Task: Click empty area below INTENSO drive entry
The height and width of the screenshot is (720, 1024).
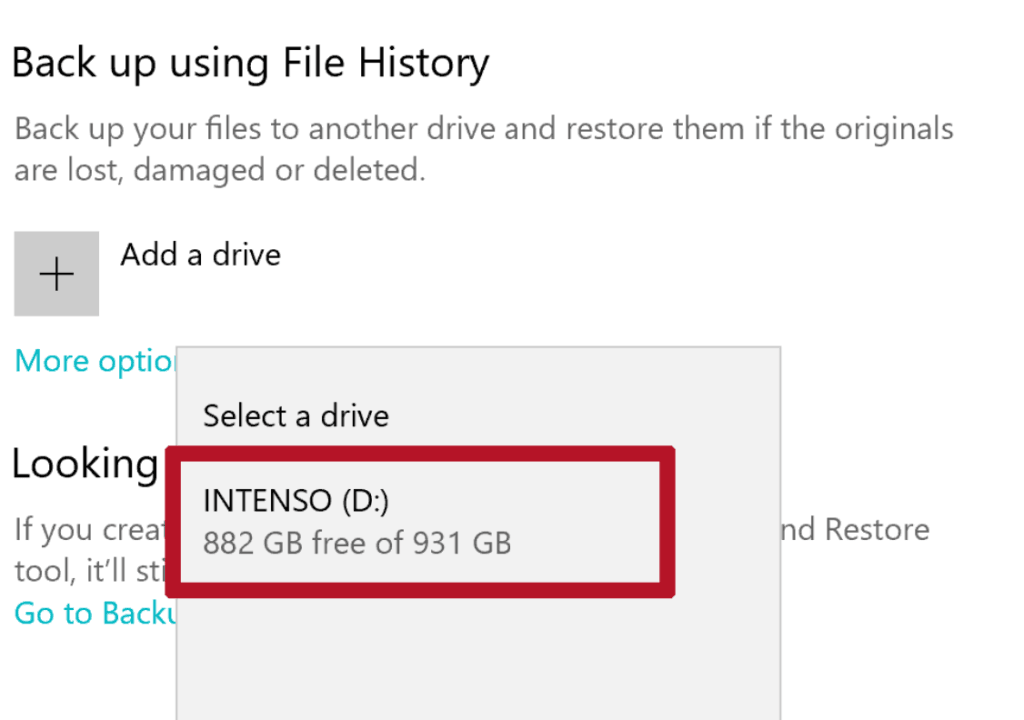Action: (478, 660)
